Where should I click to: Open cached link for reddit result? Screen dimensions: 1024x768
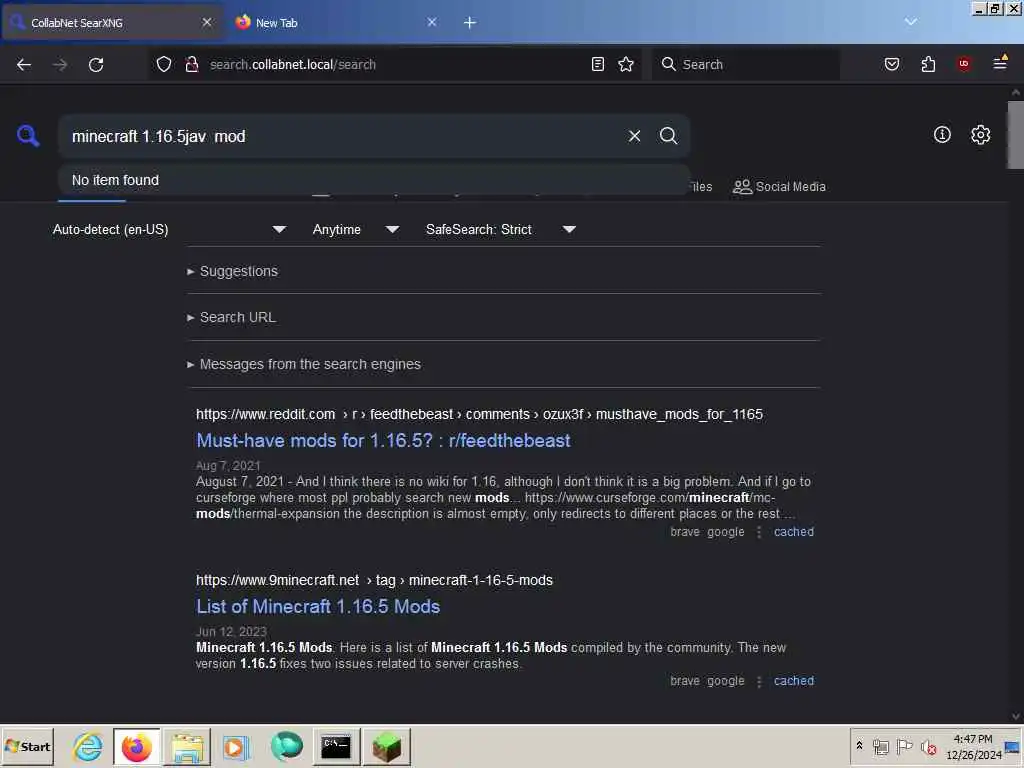[793, 532]
